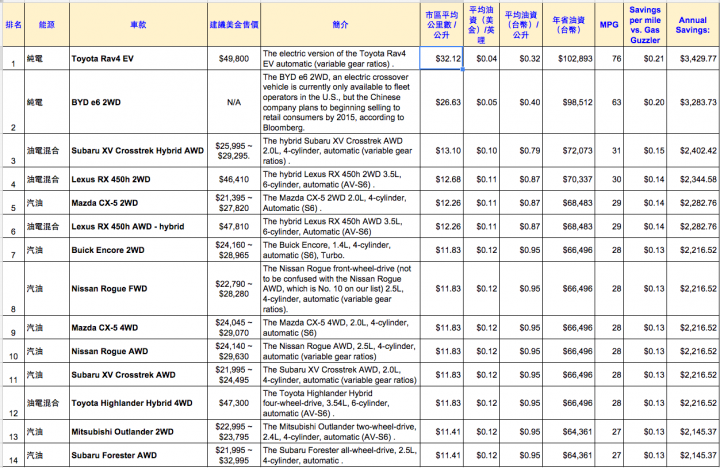Click the $12.68 cell
The height and width of the screenshot is (468, 720).
441,179
